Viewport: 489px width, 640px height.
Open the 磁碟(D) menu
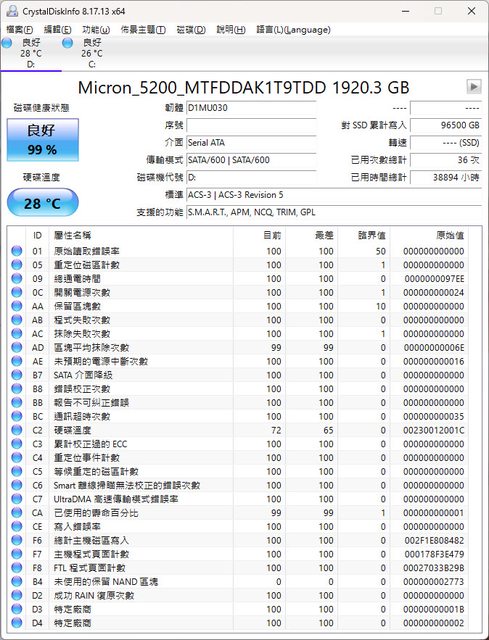click(x=191, y=30)
